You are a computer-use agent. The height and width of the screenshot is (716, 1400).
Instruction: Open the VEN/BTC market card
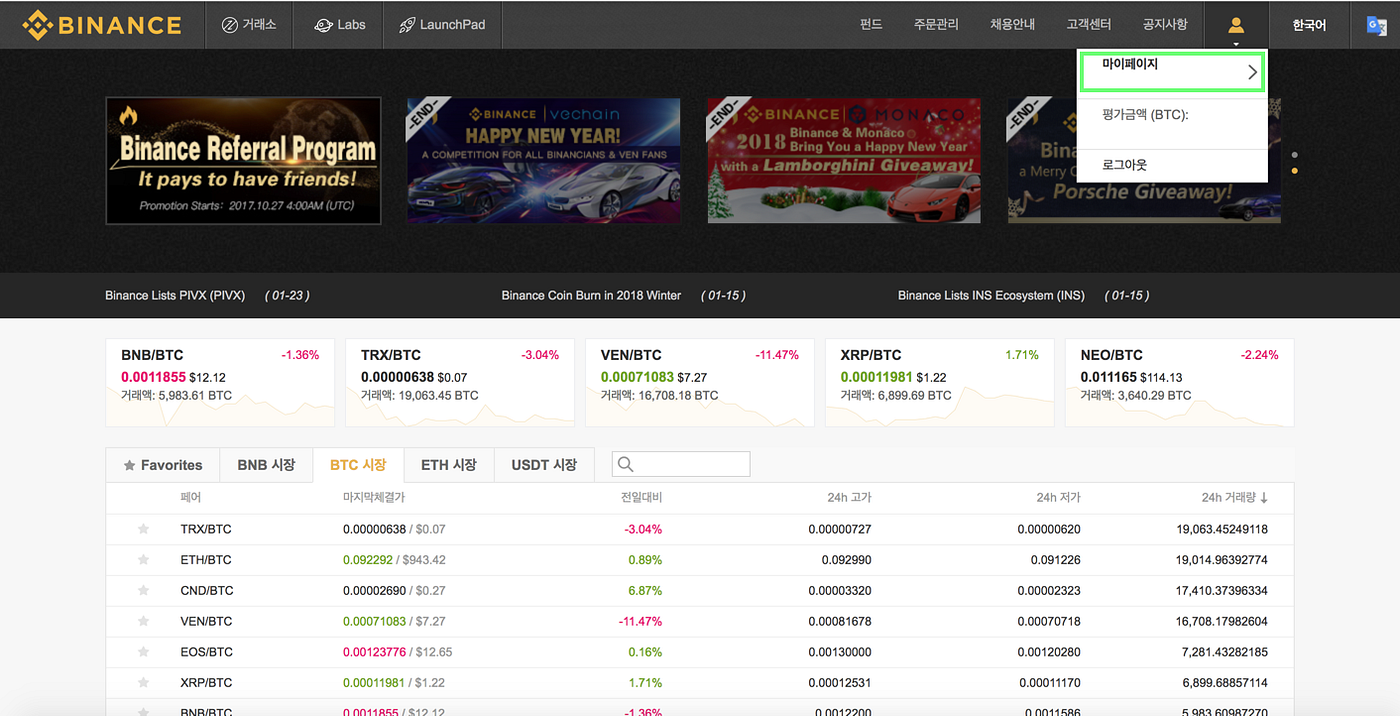700,382
